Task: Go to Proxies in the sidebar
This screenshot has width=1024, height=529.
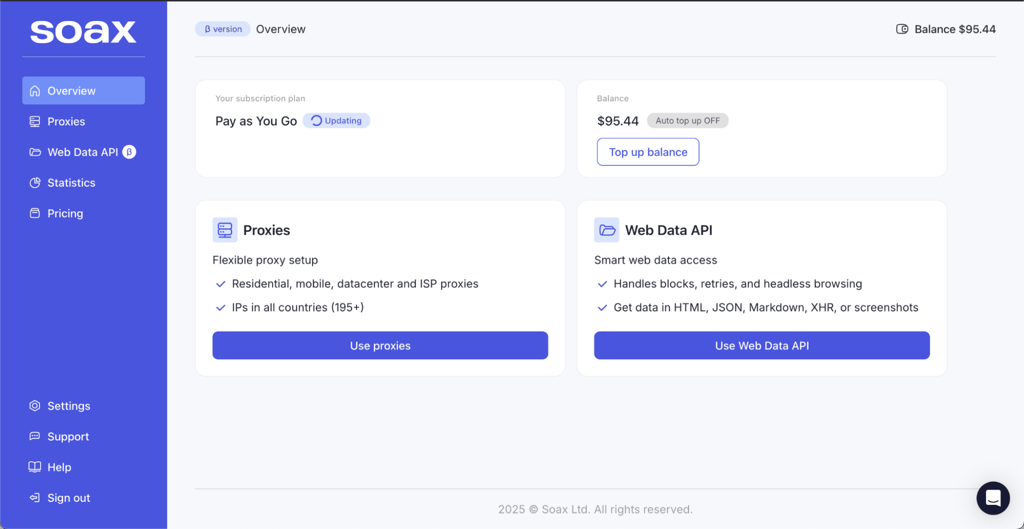Action: click(x=84, y=121)
